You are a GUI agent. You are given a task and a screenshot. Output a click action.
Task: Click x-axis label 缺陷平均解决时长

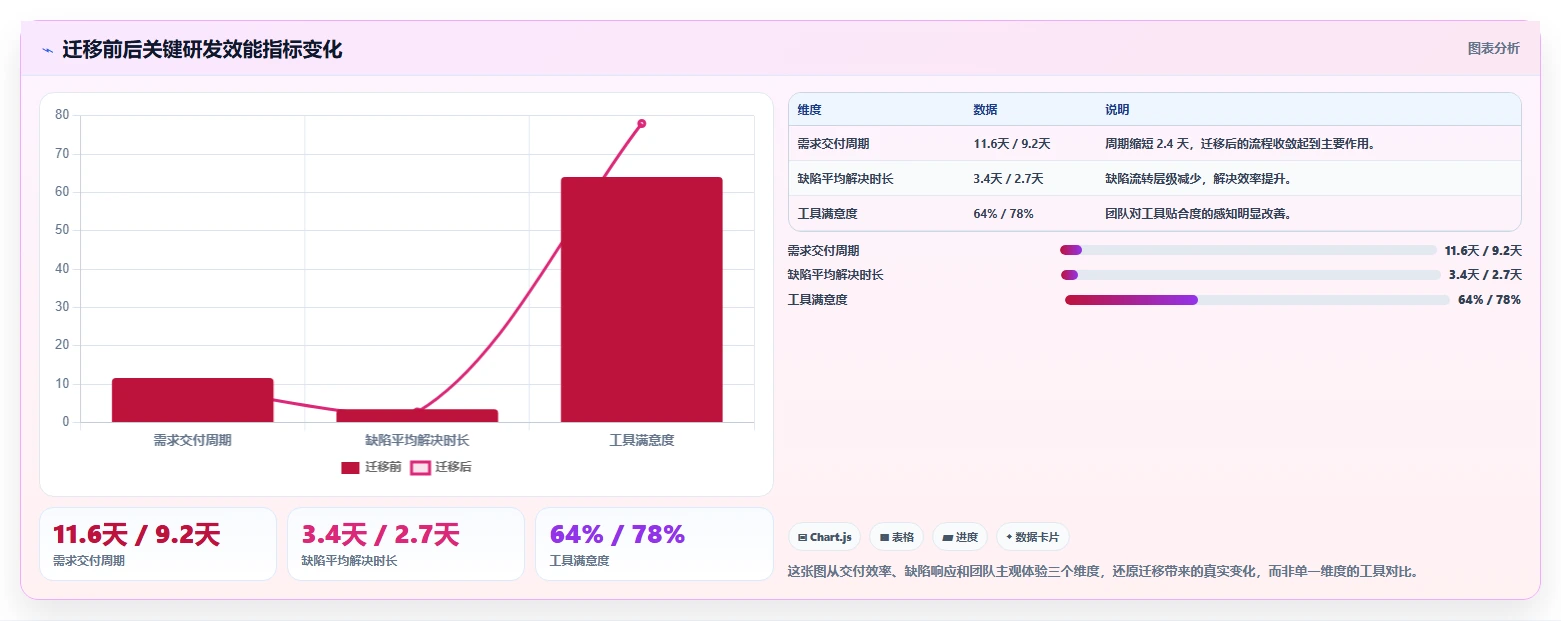417,440
